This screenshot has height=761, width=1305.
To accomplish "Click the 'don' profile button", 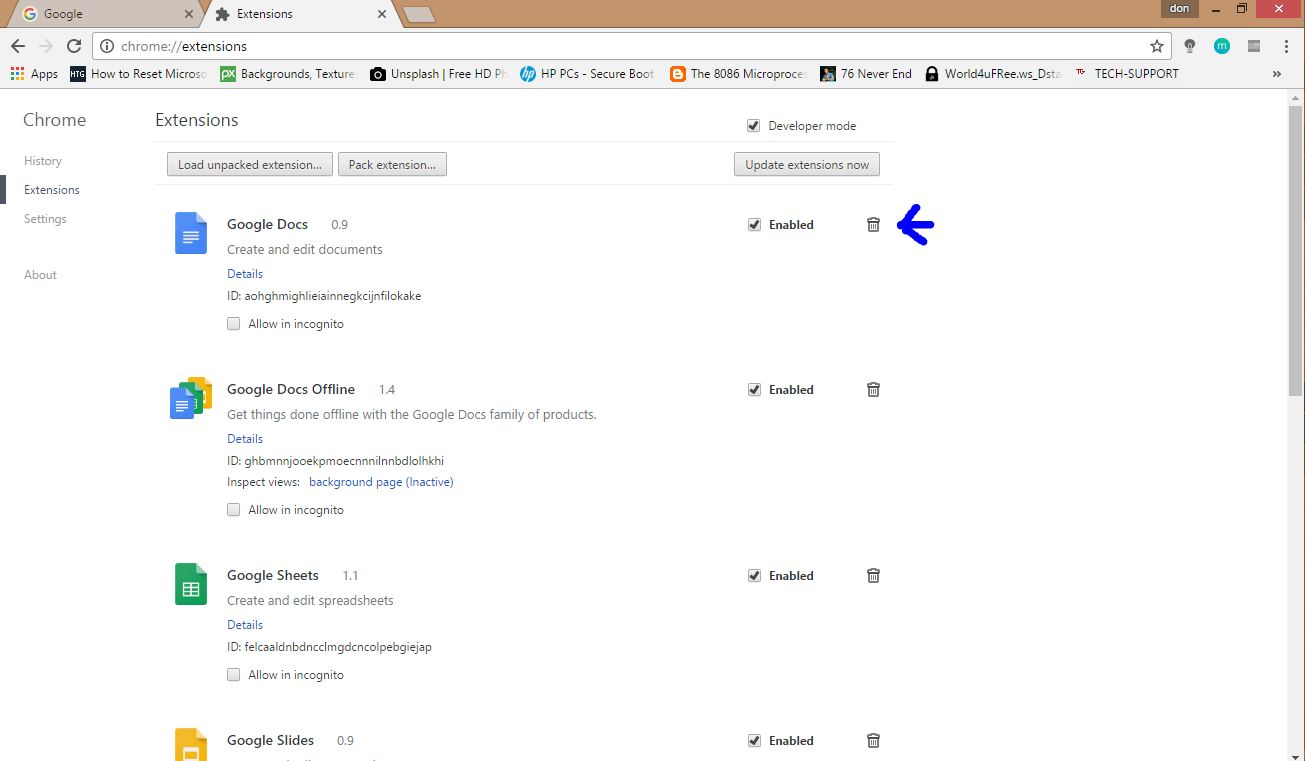I will (1180, 9).
